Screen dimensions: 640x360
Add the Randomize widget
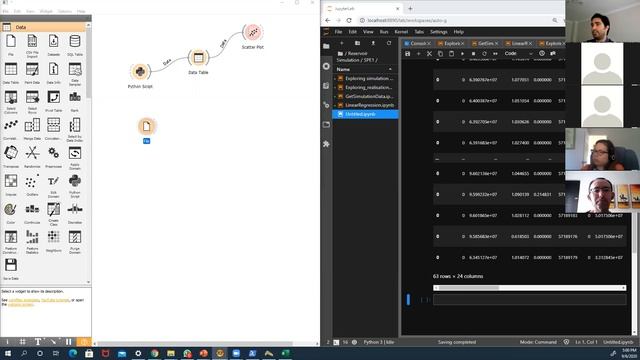[x=32, y=157]
